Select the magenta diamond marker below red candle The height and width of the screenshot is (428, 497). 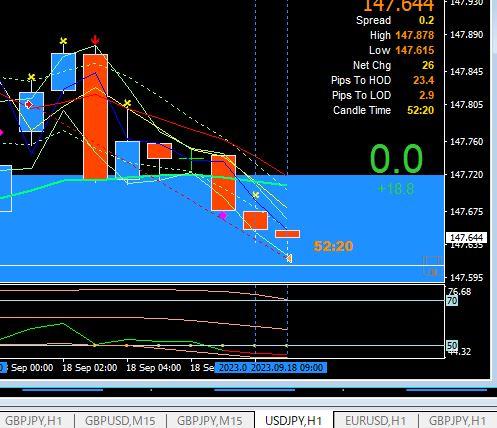223,215
